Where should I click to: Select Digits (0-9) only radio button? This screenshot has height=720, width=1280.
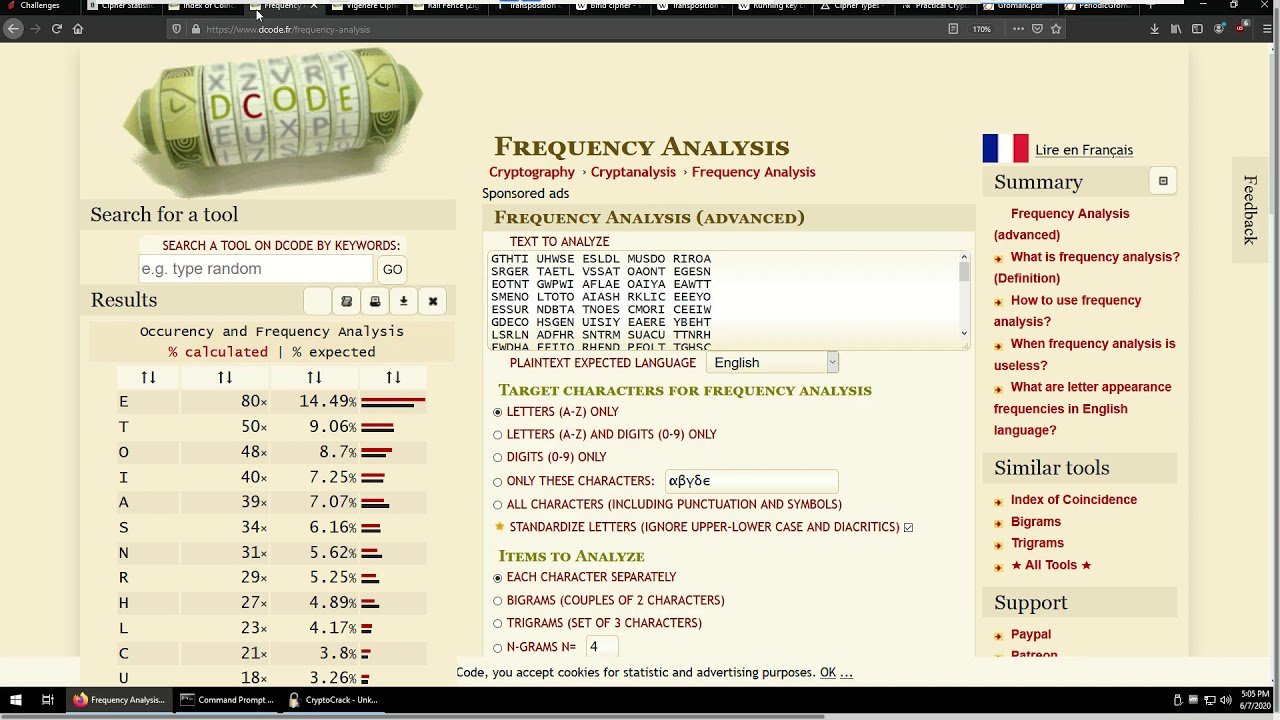[x=497, y=458]
